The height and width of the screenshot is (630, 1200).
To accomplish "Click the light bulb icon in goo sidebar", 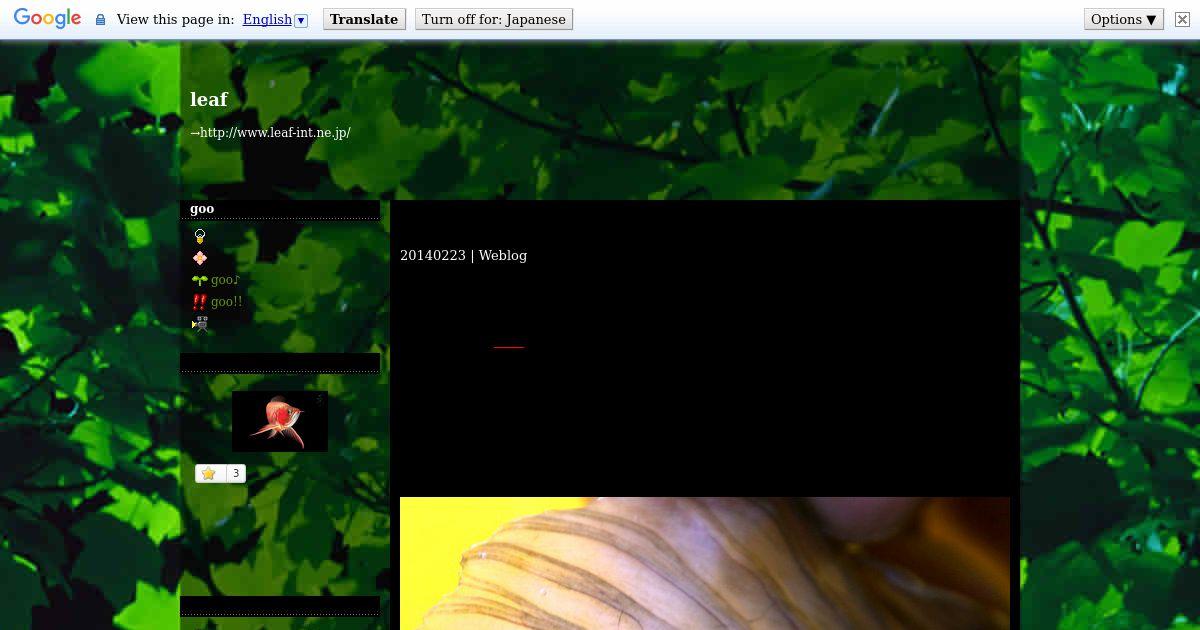I will coord(200,237).
